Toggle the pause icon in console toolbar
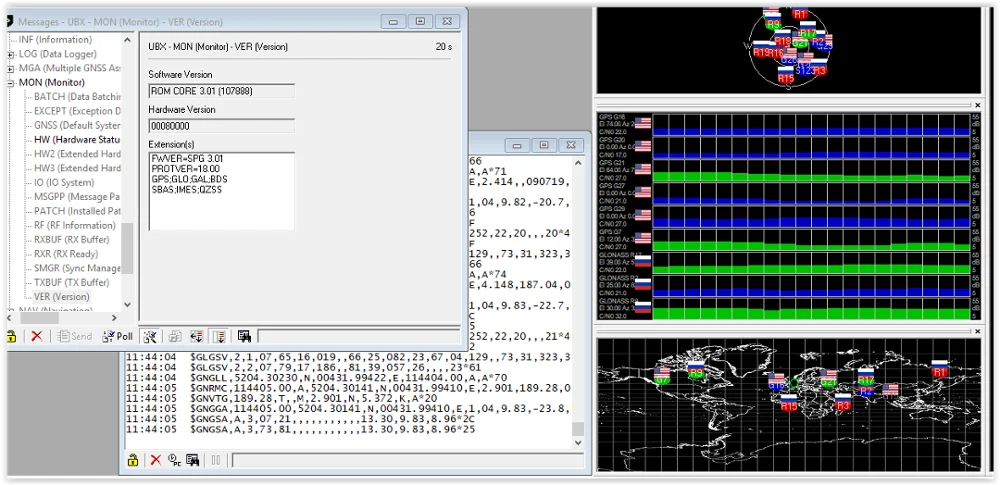The image size is (1000, 485). [214, 460]
